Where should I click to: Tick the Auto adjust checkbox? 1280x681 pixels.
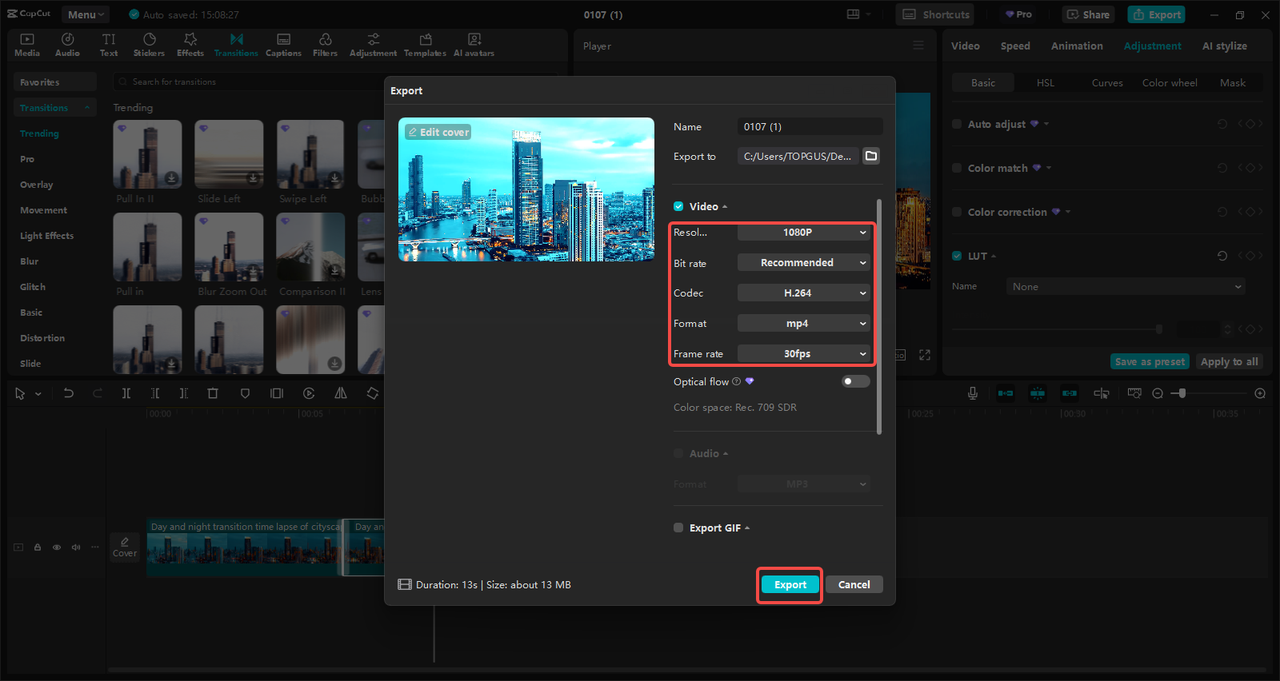[957, 124]
